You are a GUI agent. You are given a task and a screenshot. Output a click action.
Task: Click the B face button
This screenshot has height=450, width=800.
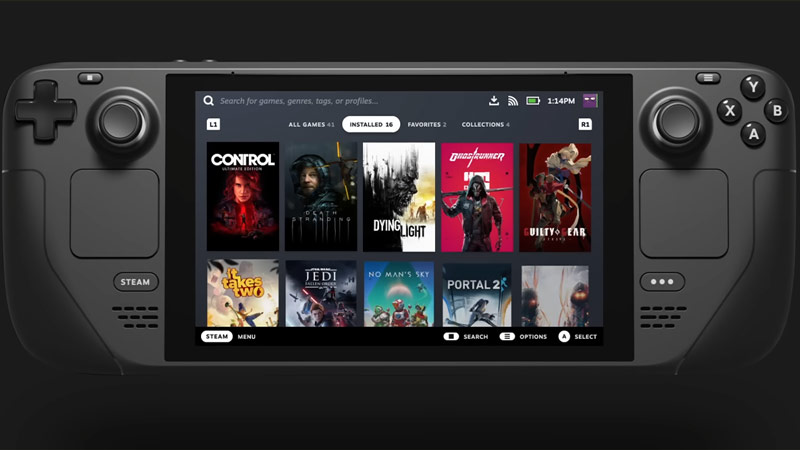point(777,111)
